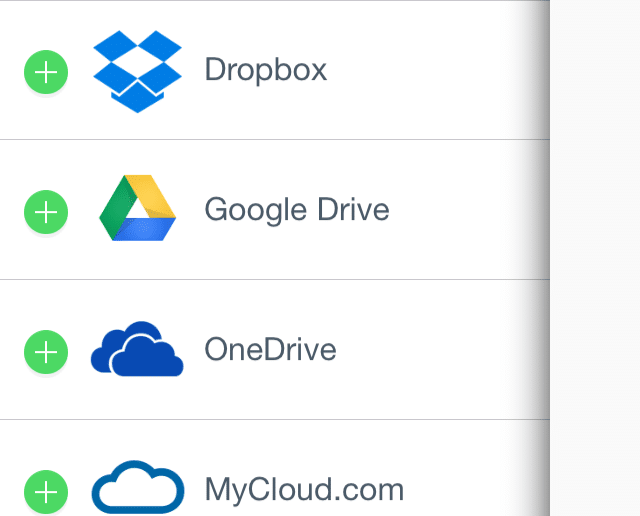Image resolution: width=640 pixels, height=516 pixels.
Task: Select the Dropbox text label
Action: click(x=266, y=70)
